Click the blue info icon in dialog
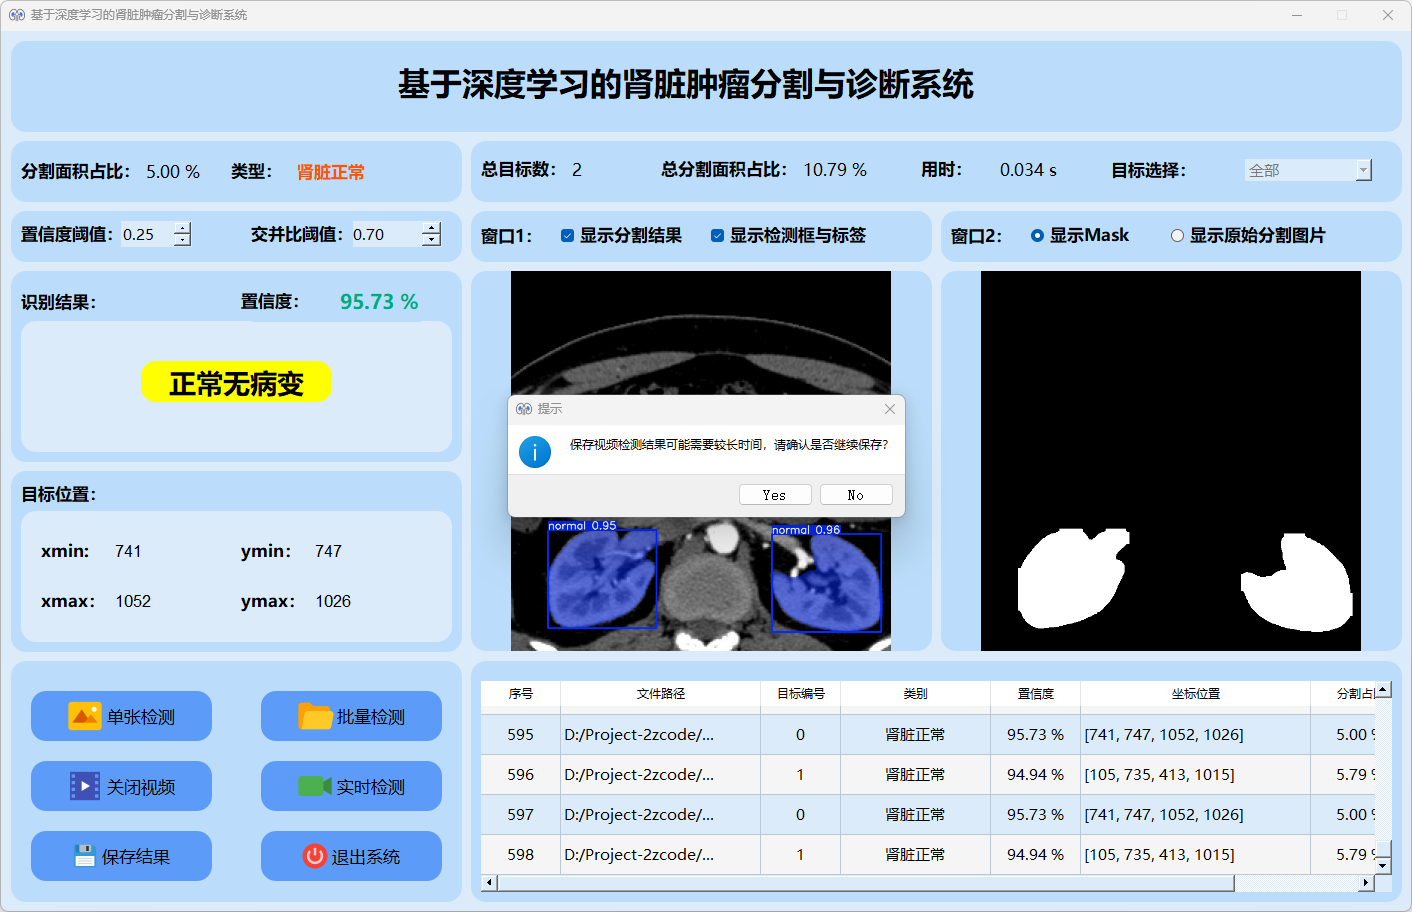 535,452
